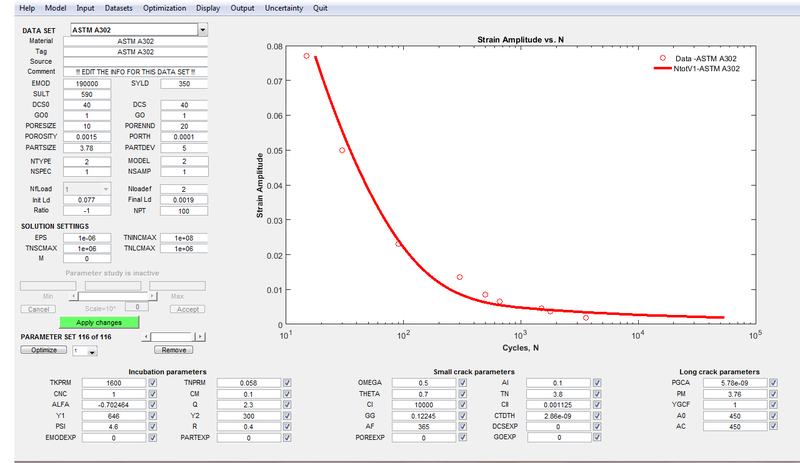800x463 pixels.
Task: Open the Display menu
Action: pyautogui.click(x=208, y=8)
